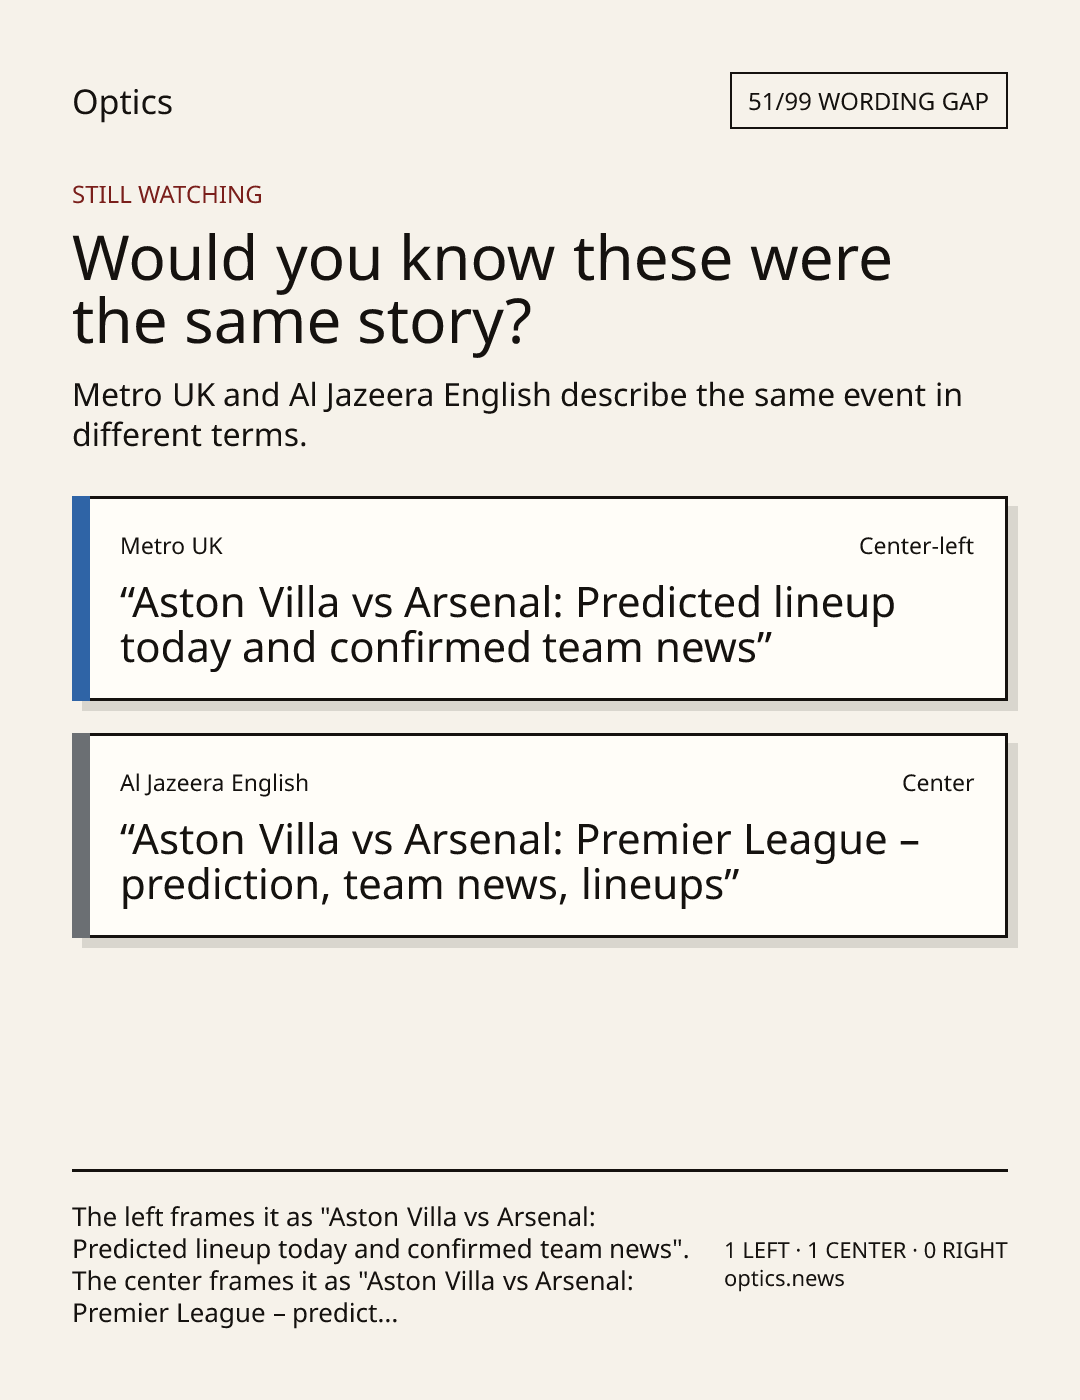Click the Optics logo text
The image size is (1080, 1400).
[122, 102]
